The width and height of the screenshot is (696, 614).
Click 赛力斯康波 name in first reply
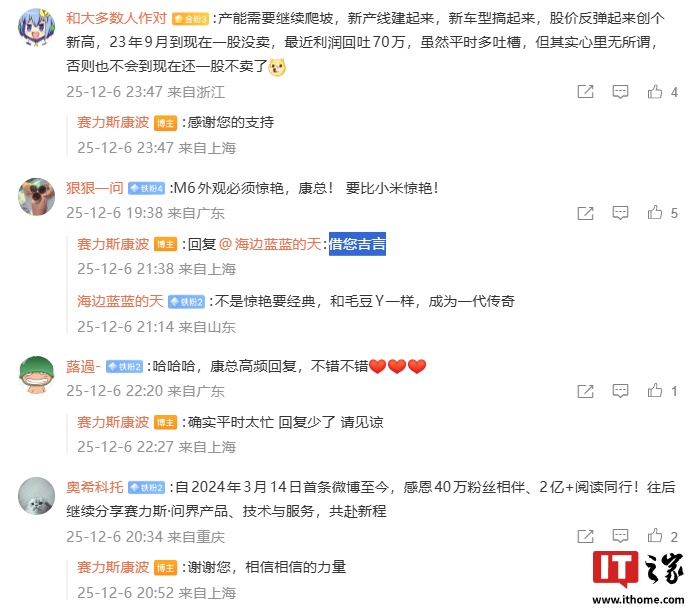point(113,122)
